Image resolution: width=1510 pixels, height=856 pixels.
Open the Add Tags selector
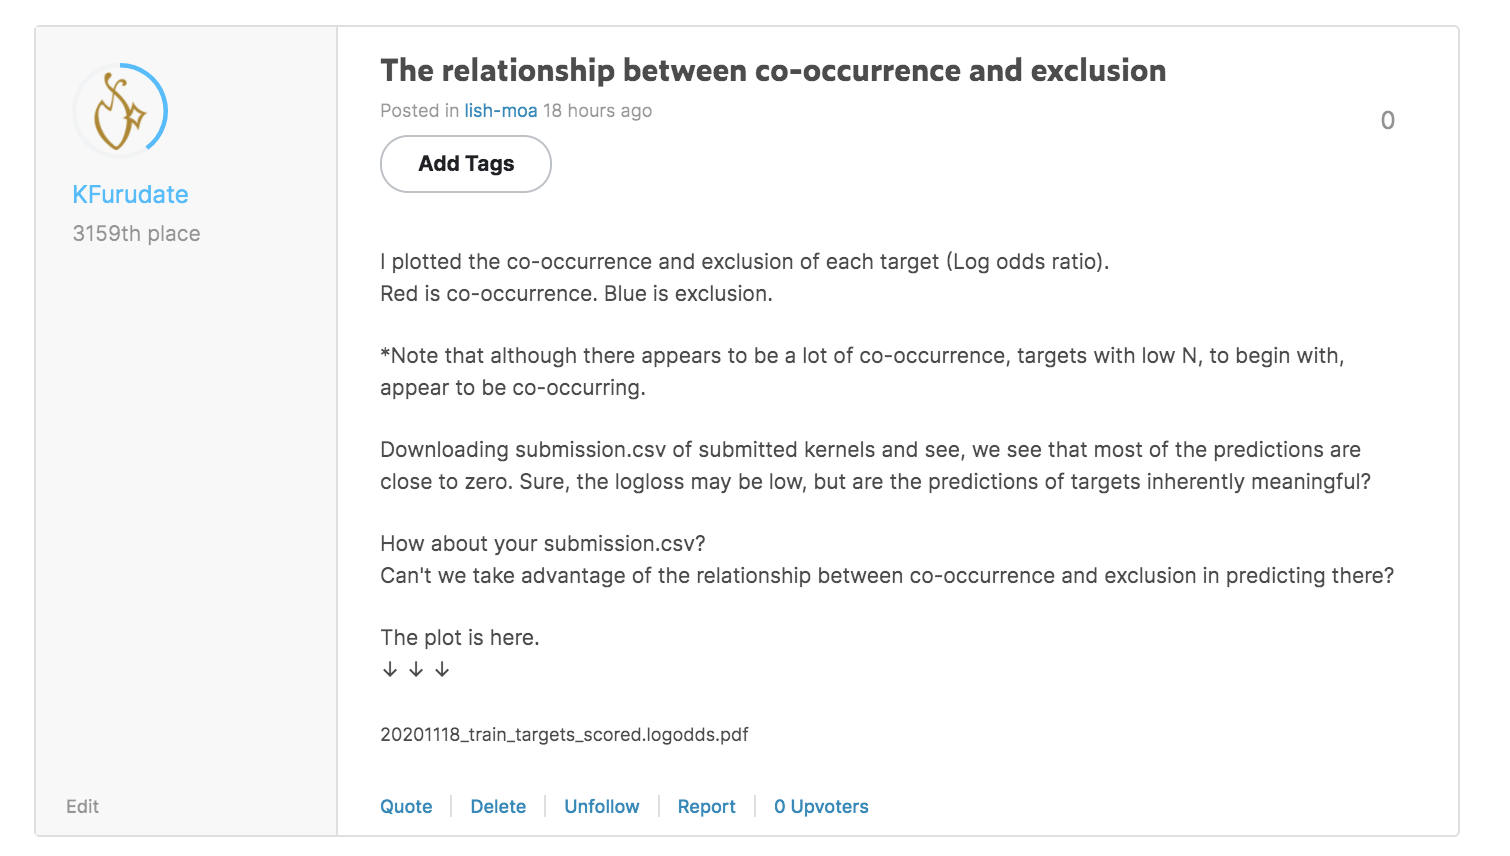pos(465,163)
